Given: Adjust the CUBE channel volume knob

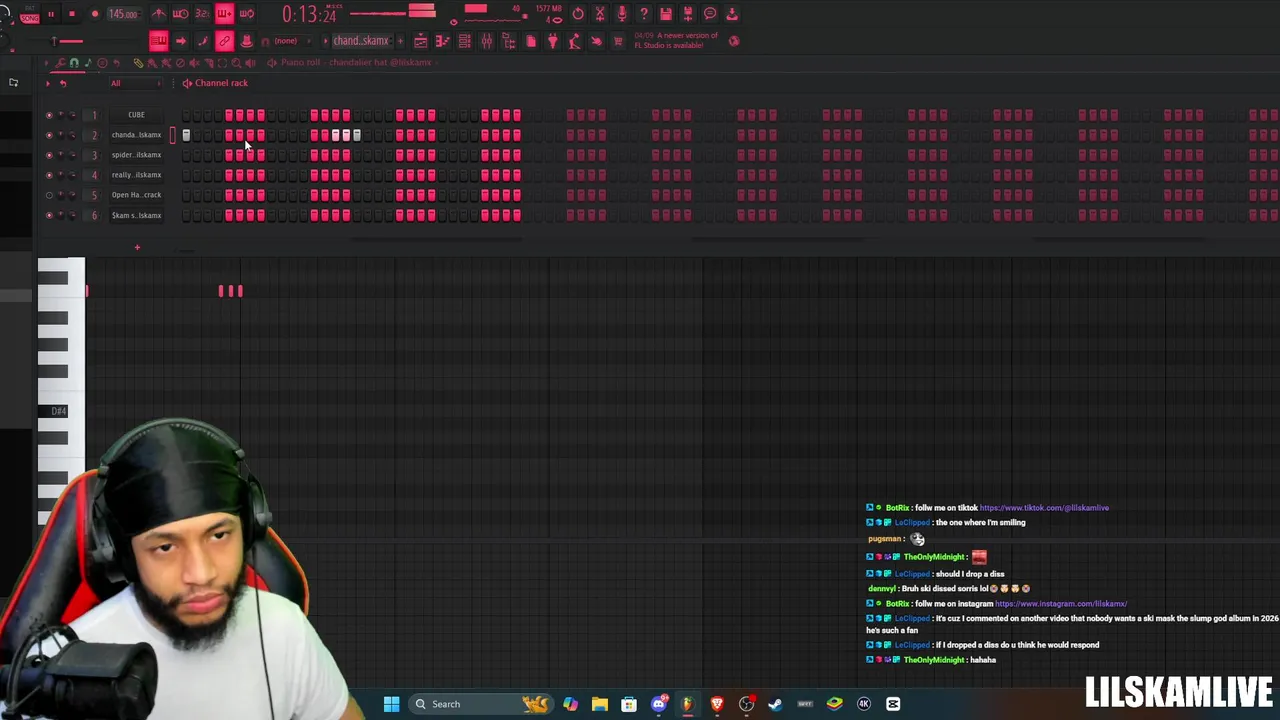Looking at the screenshot, I should tap(73, 115).
